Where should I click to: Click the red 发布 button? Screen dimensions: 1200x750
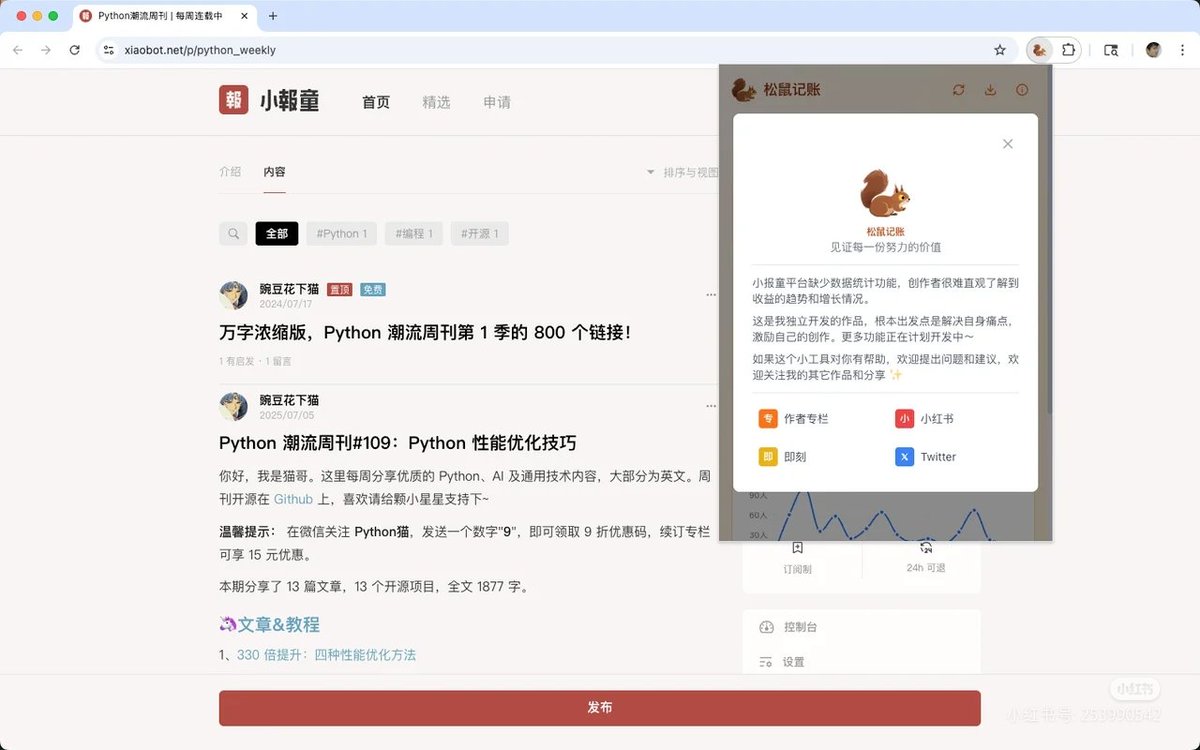[x=600, y=706]
